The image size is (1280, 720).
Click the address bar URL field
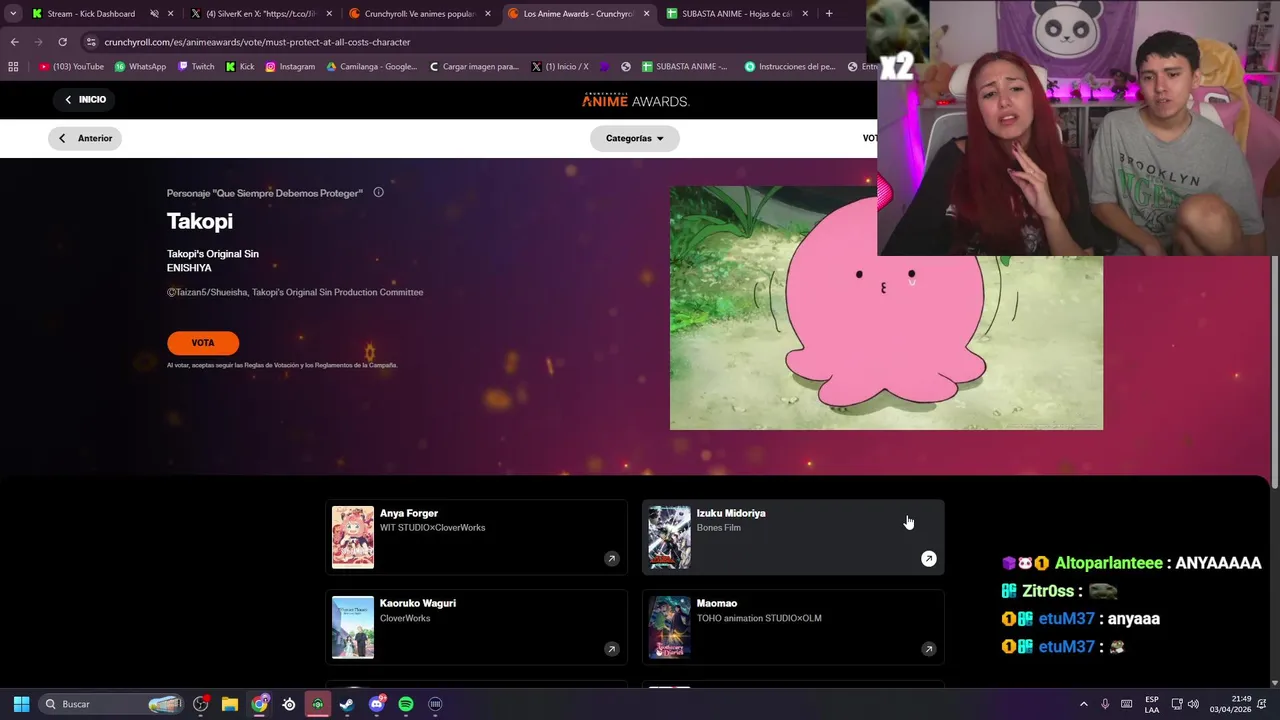pos(480,42)
